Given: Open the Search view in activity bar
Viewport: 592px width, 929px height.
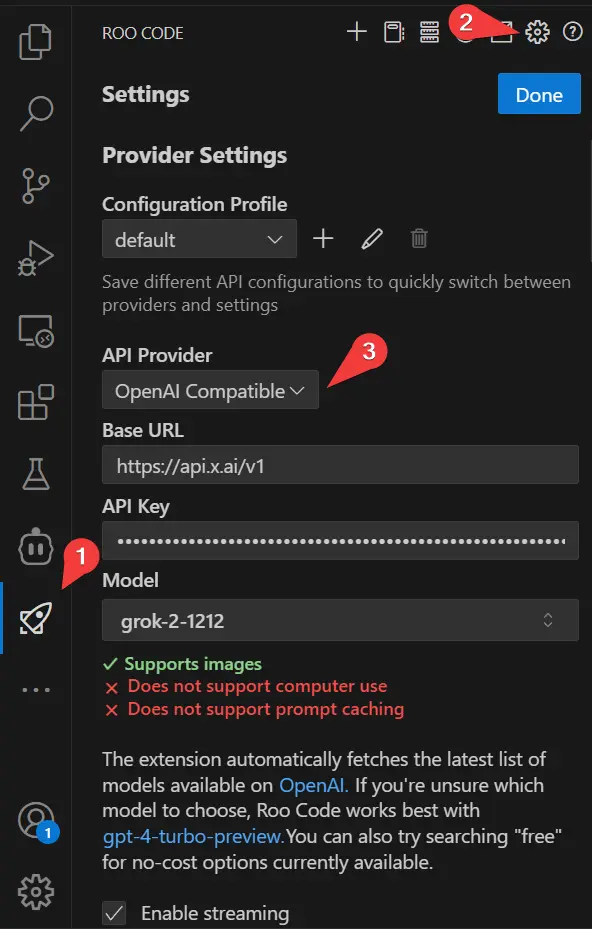Looking at the screenshot, I should pyautogui.click(x=36, y=114).
